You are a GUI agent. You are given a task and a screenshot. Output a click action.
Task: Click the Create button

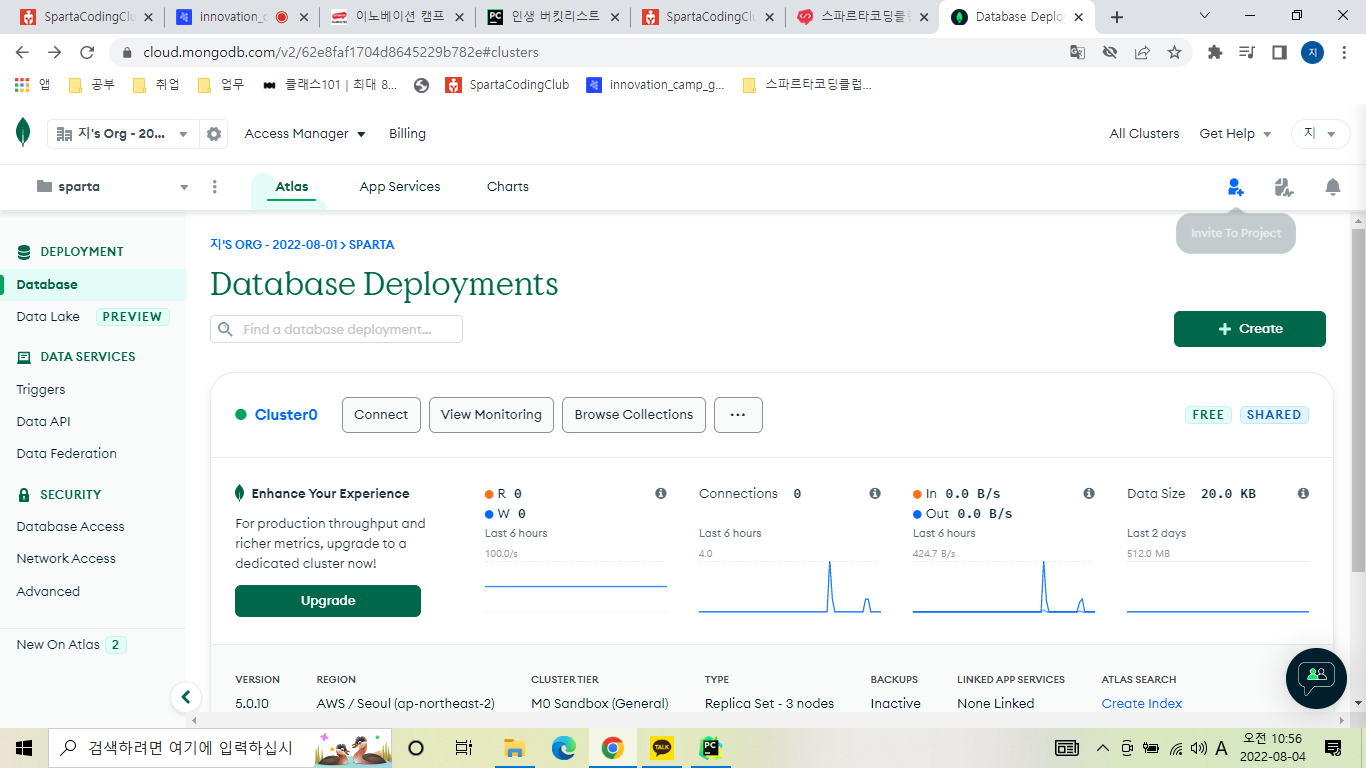[1249, 329]
